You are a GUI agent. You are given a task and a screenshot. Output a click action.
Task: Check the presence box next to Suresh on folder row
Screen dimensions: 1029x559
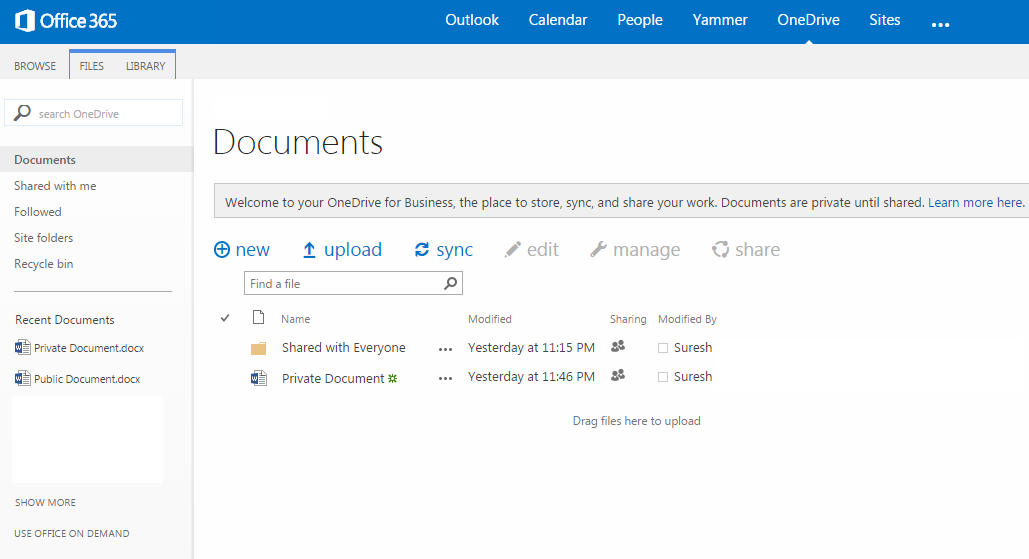tap(663, 348)
